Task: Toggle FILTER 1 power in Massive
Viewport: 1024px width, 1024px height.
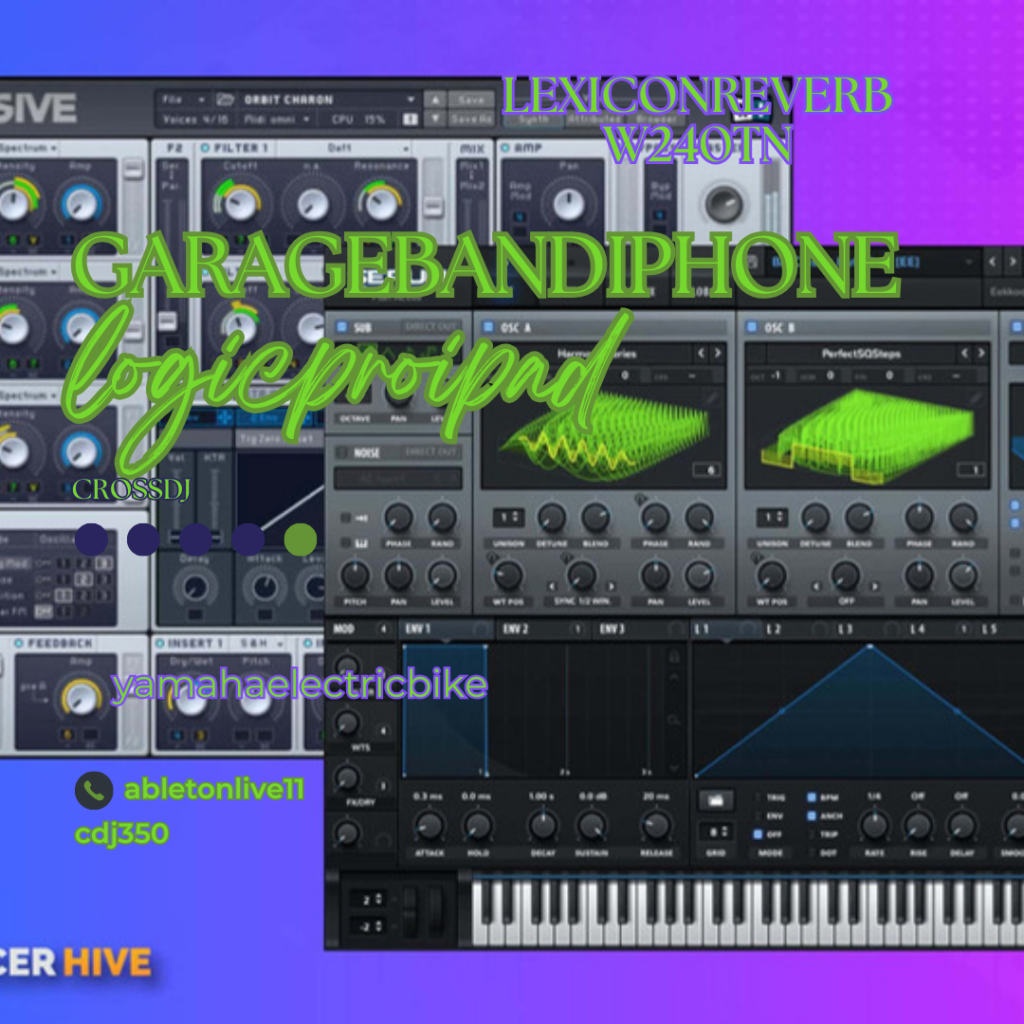Action: pyautogui.click(x=205, y=148)
